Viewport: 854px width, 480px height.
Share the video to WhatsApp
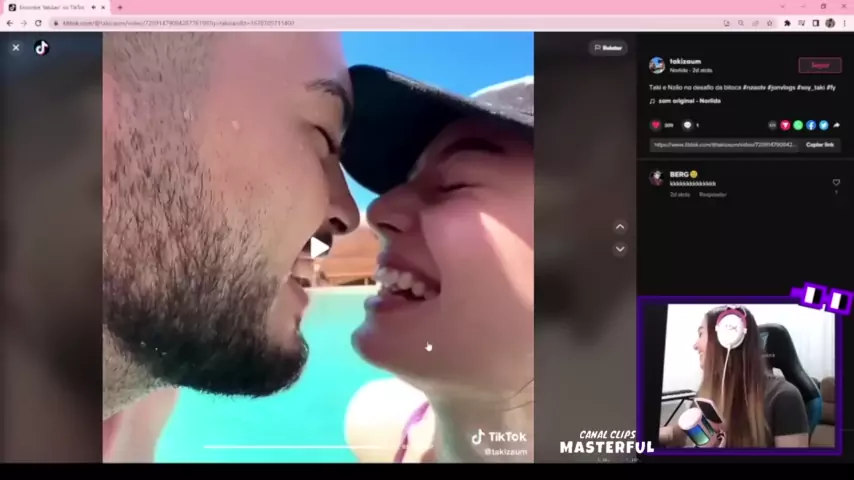(x=798, y=125)
